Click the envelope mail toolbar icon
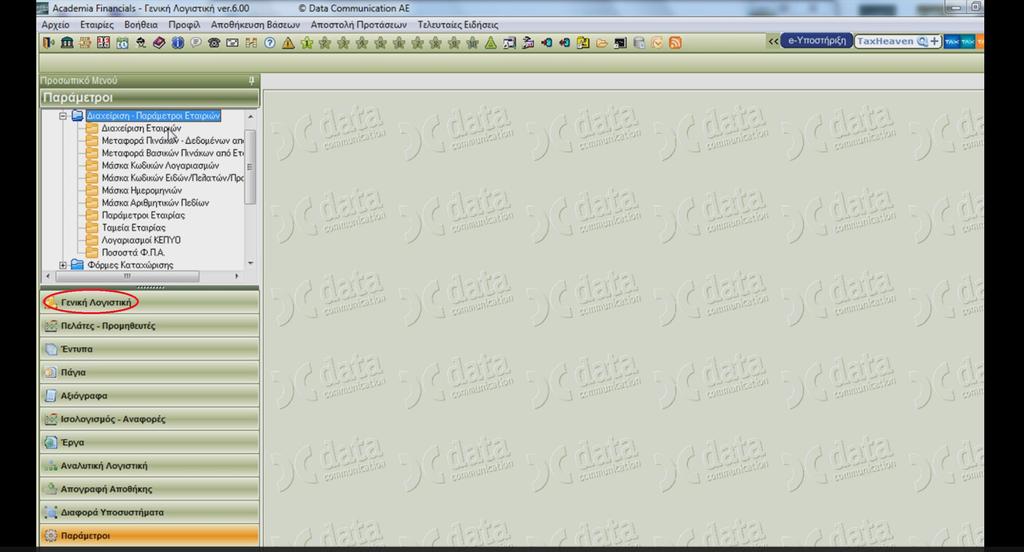Viewport: 1024px width, 552px height. point(232,43)
